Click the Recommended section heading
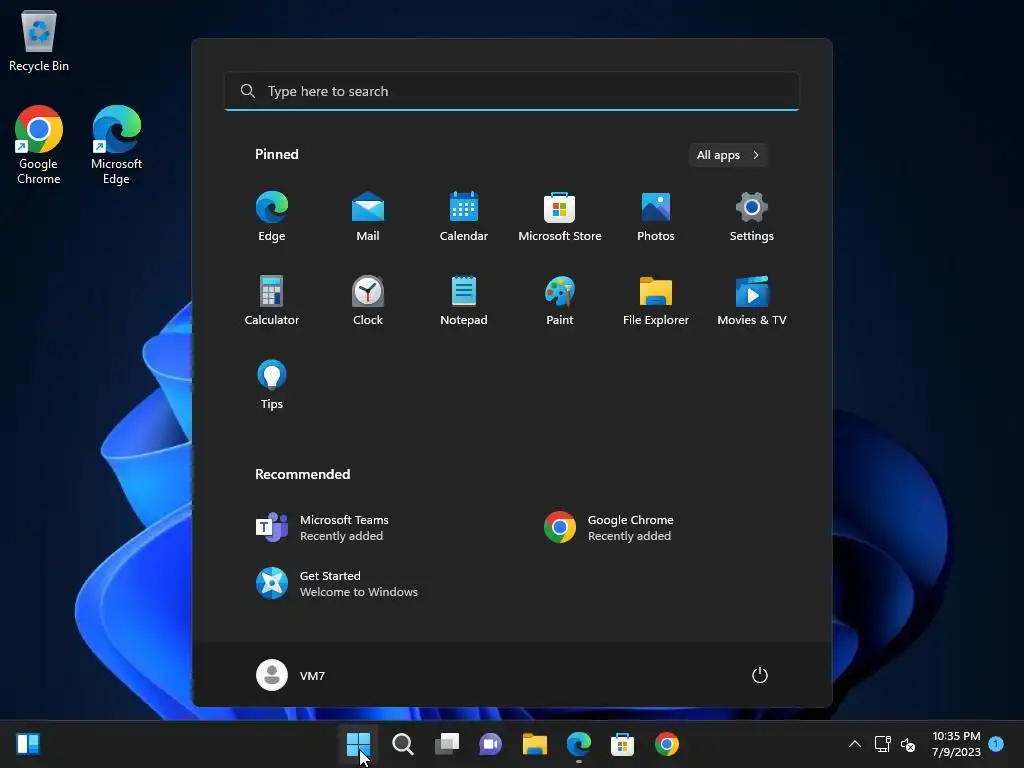 pos(302,474)
